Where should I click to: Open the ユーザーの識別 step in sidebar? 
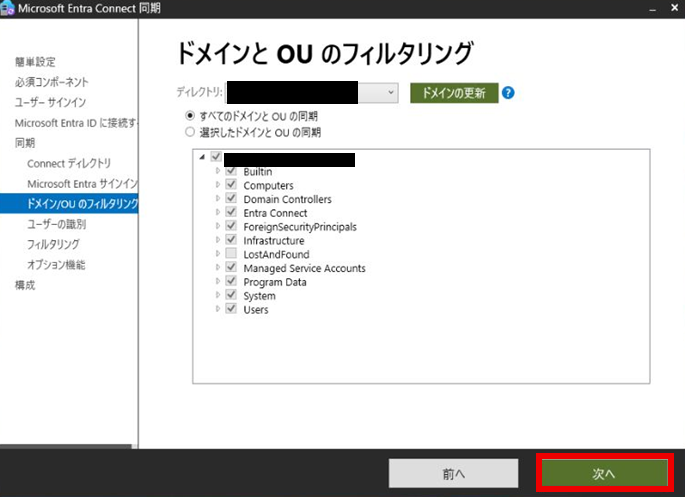[56, 224]
